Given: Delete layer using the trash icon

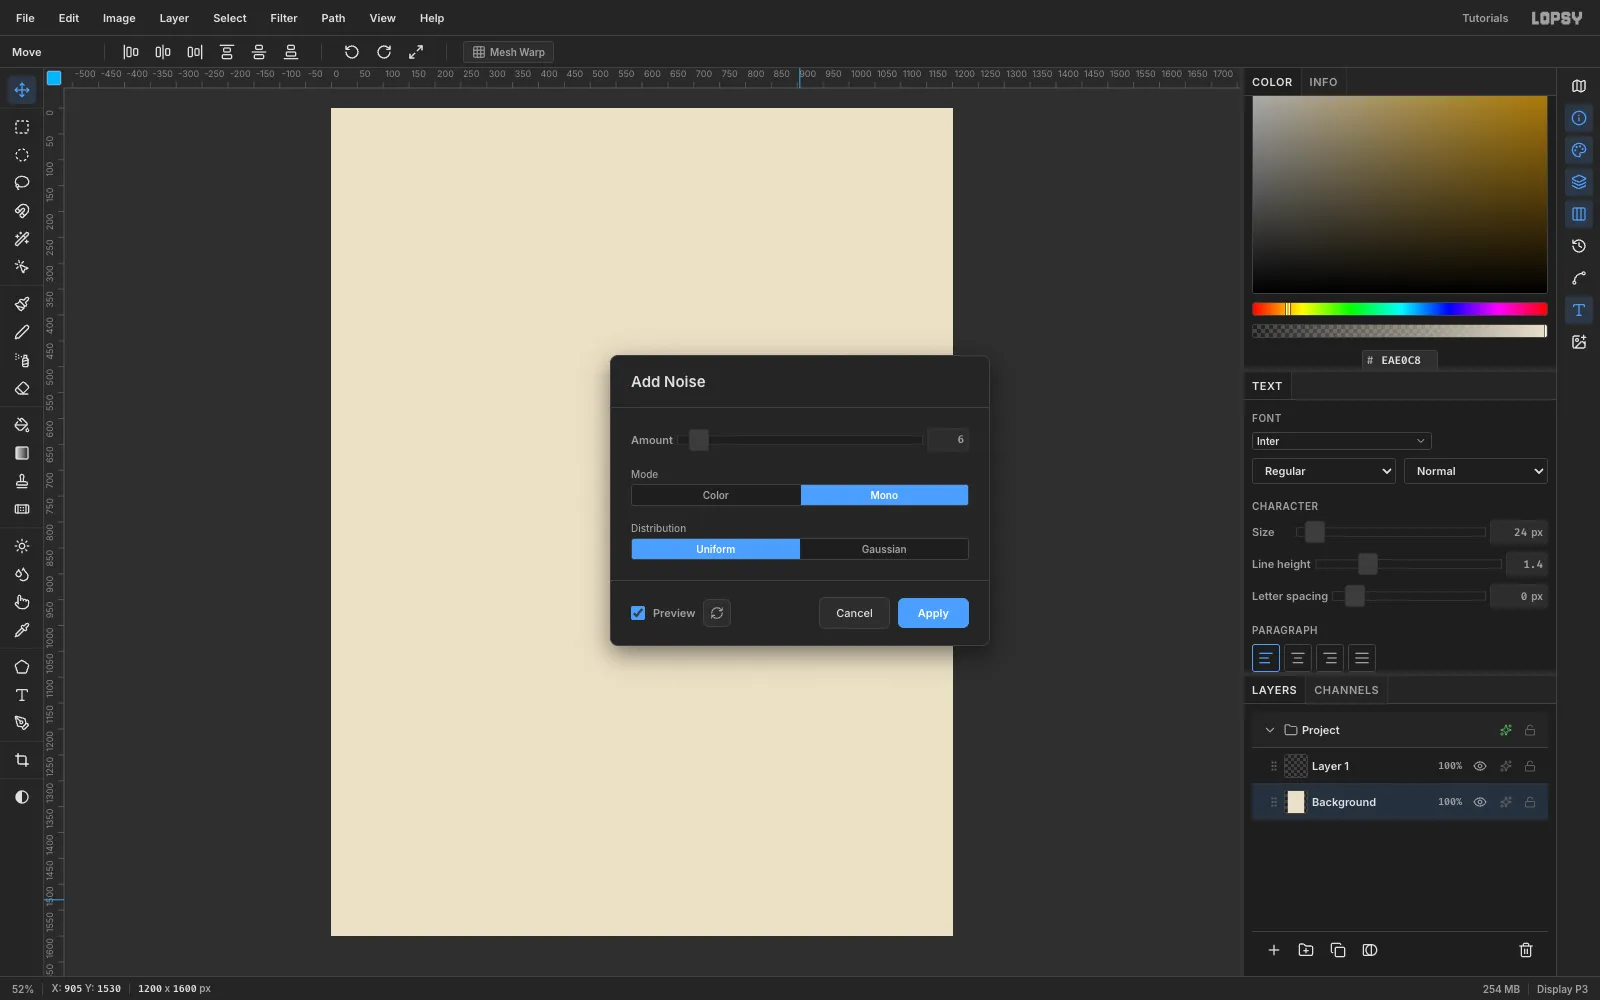Looking at the screenshot, I should pyautogui.click(x=1526, y=950).
